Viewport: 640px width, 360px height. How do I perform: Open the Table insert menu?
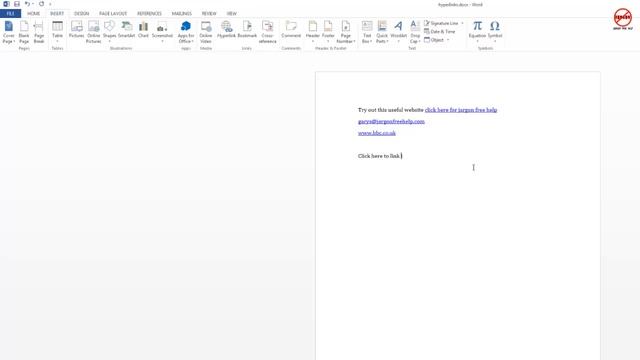(x=58, y=32)
